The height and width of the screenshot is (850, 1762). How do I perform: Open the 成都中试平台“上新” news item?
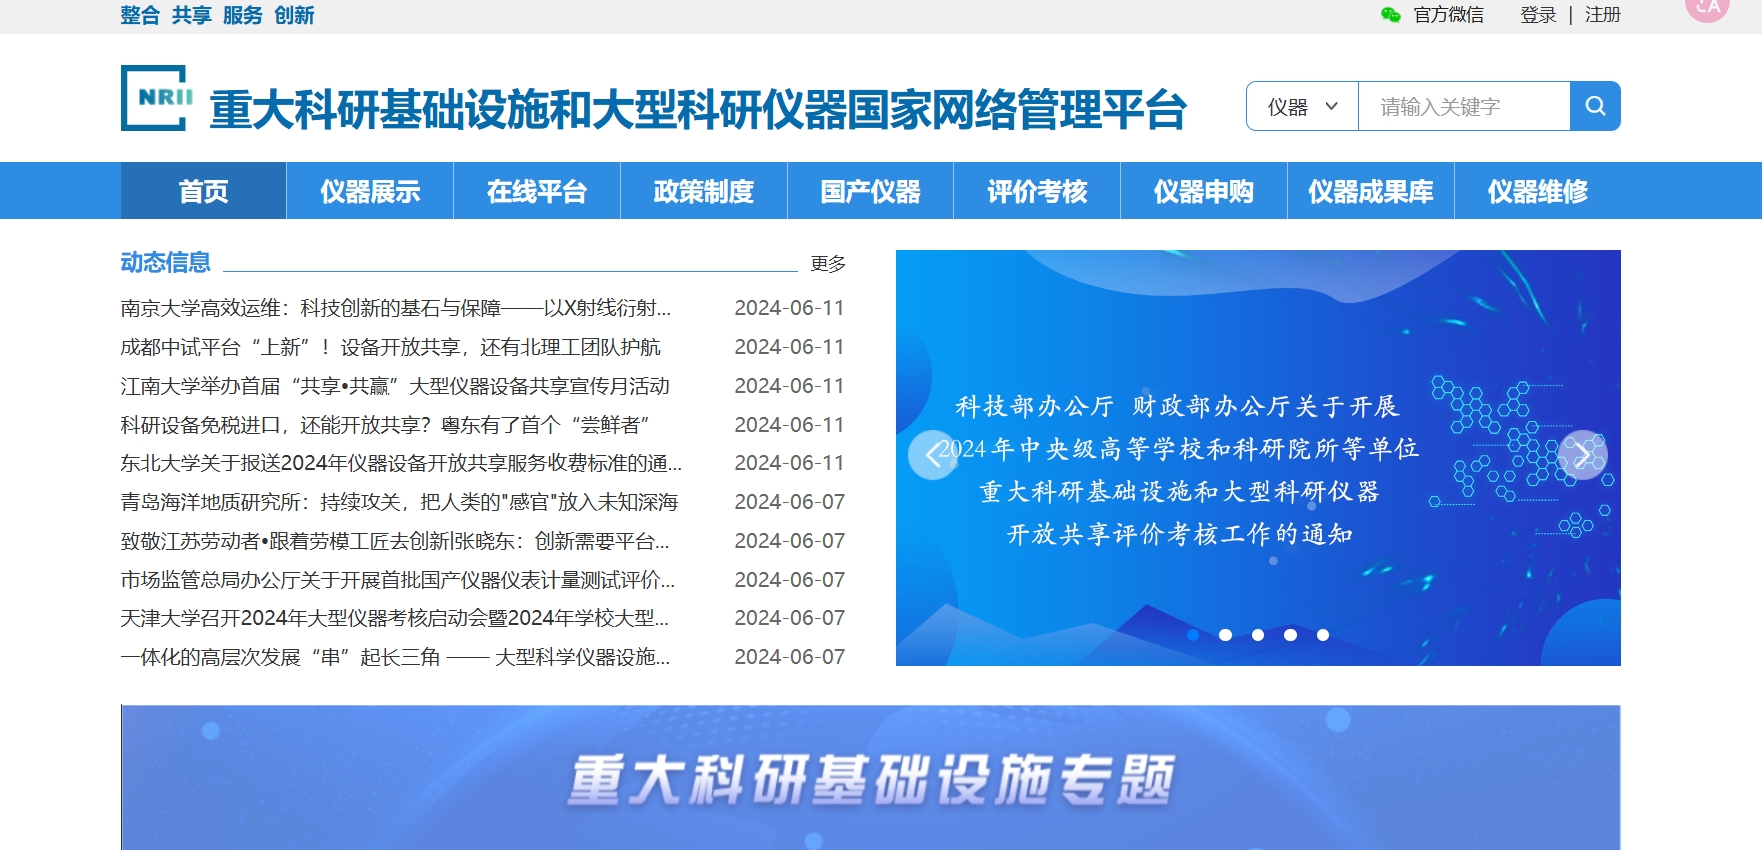coord(391,347)
